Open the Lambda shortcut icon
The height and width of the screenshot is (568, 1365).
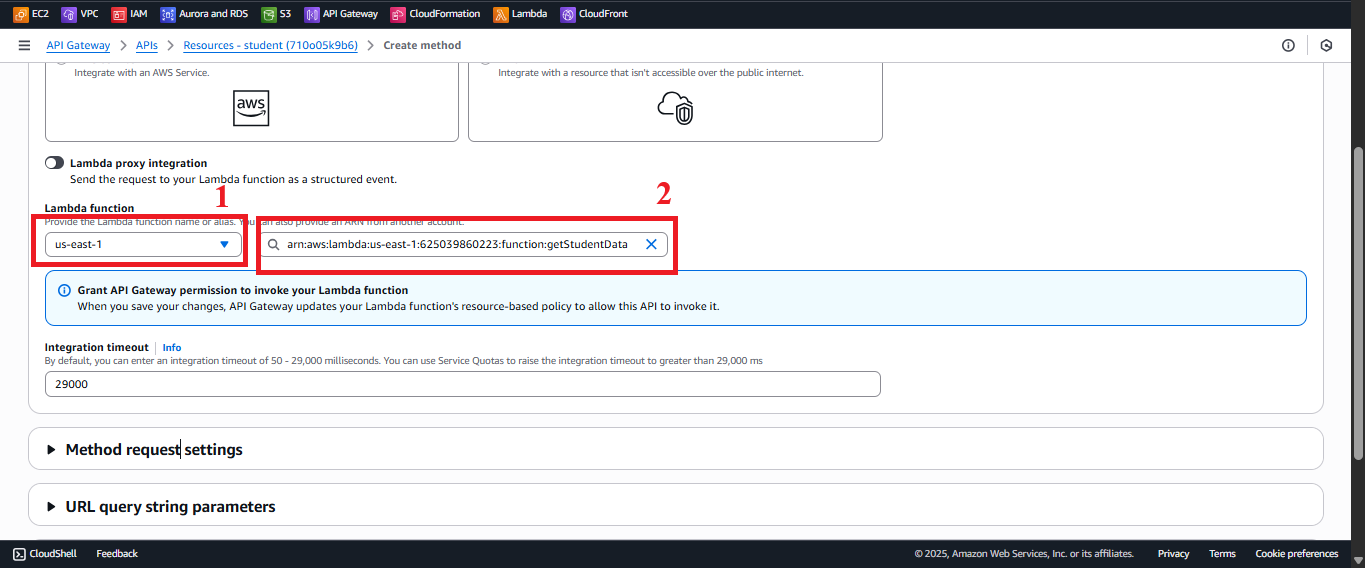500,14
